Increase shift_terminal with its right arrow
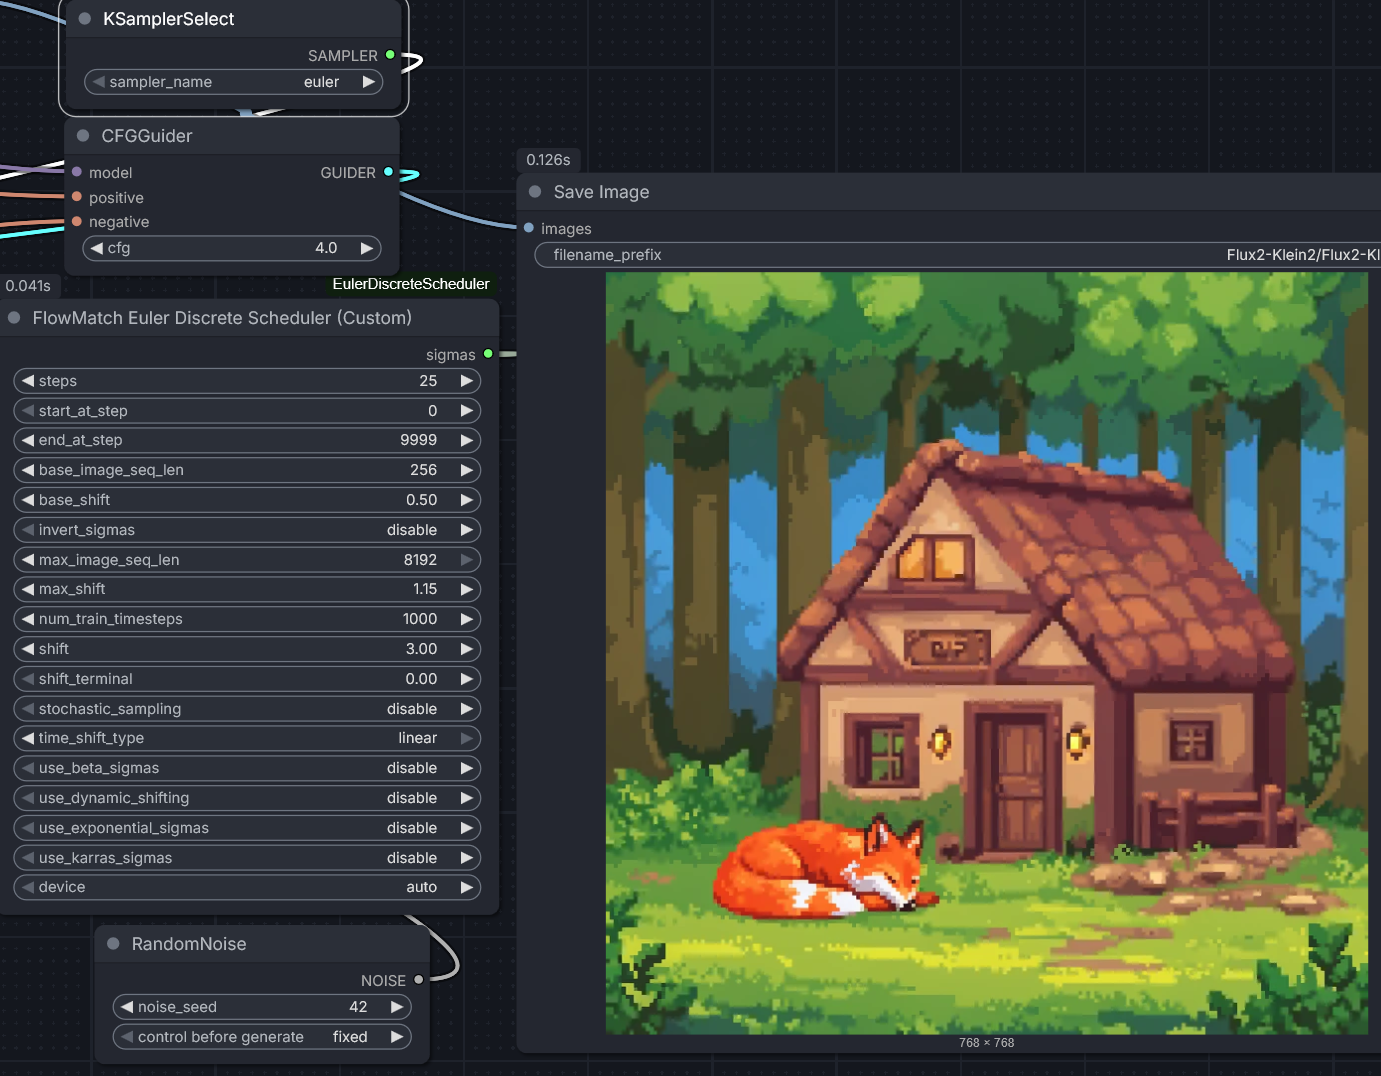This screenshot has height=1076, width=1381. point(466,679)
